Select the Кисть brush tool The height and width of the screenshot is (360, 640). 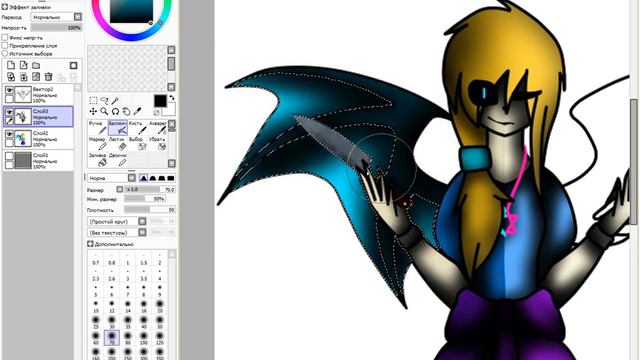click(138, 127)
